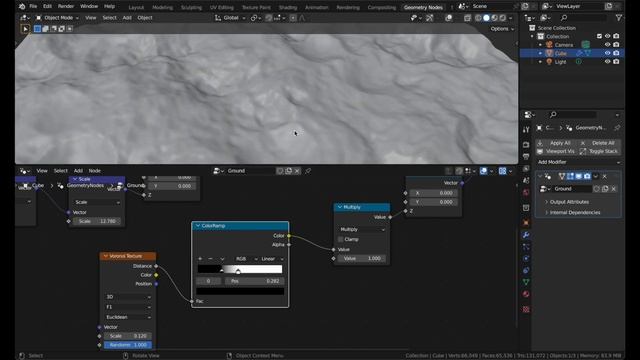Duplicate Ground node group in modifier panel
Screen dimensions: 640x360
(605, 189)
